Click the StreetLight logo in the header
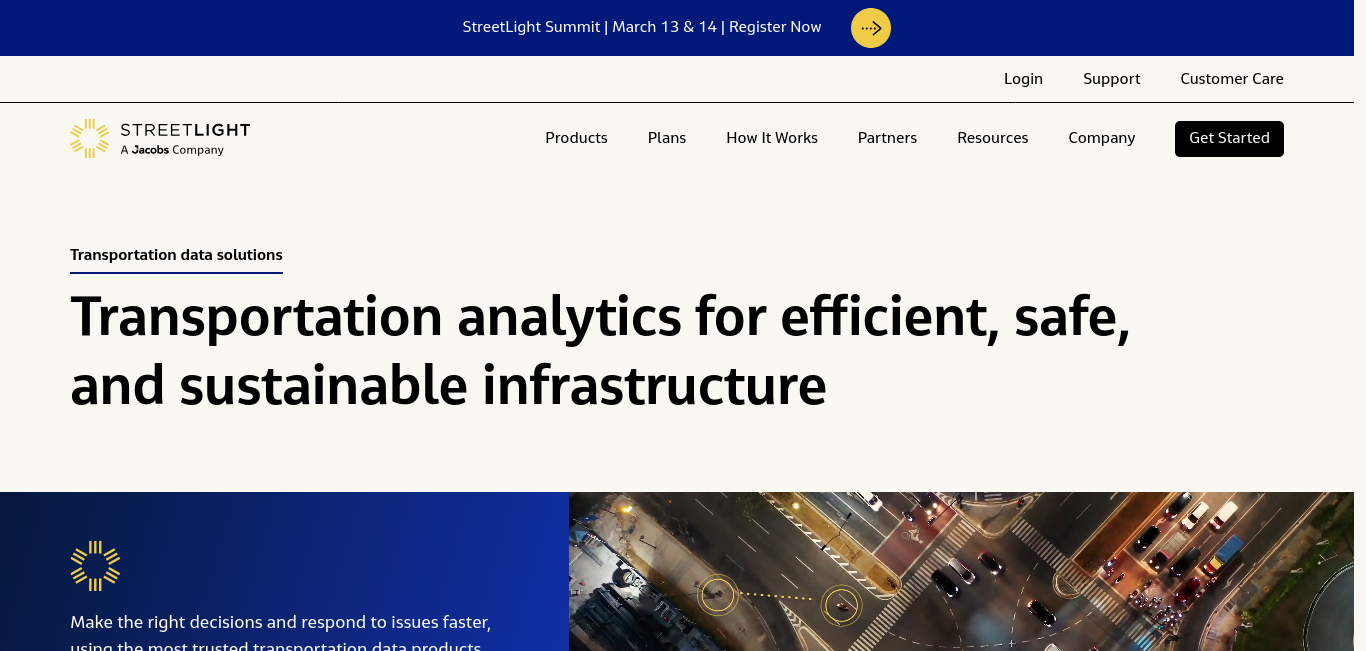1366x651 pixels. pyautogui.click(x=160, y=138)
